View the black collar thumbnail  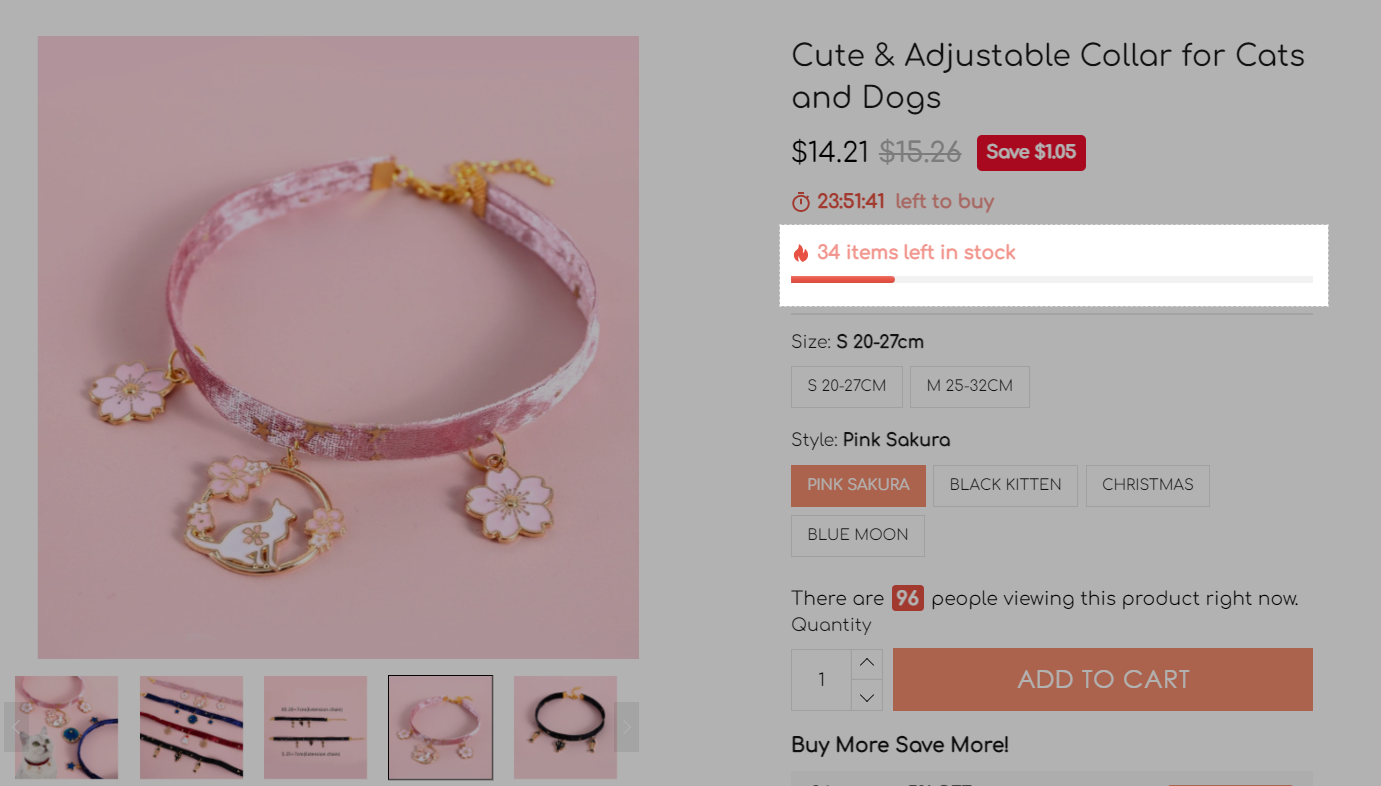(565, 727)
